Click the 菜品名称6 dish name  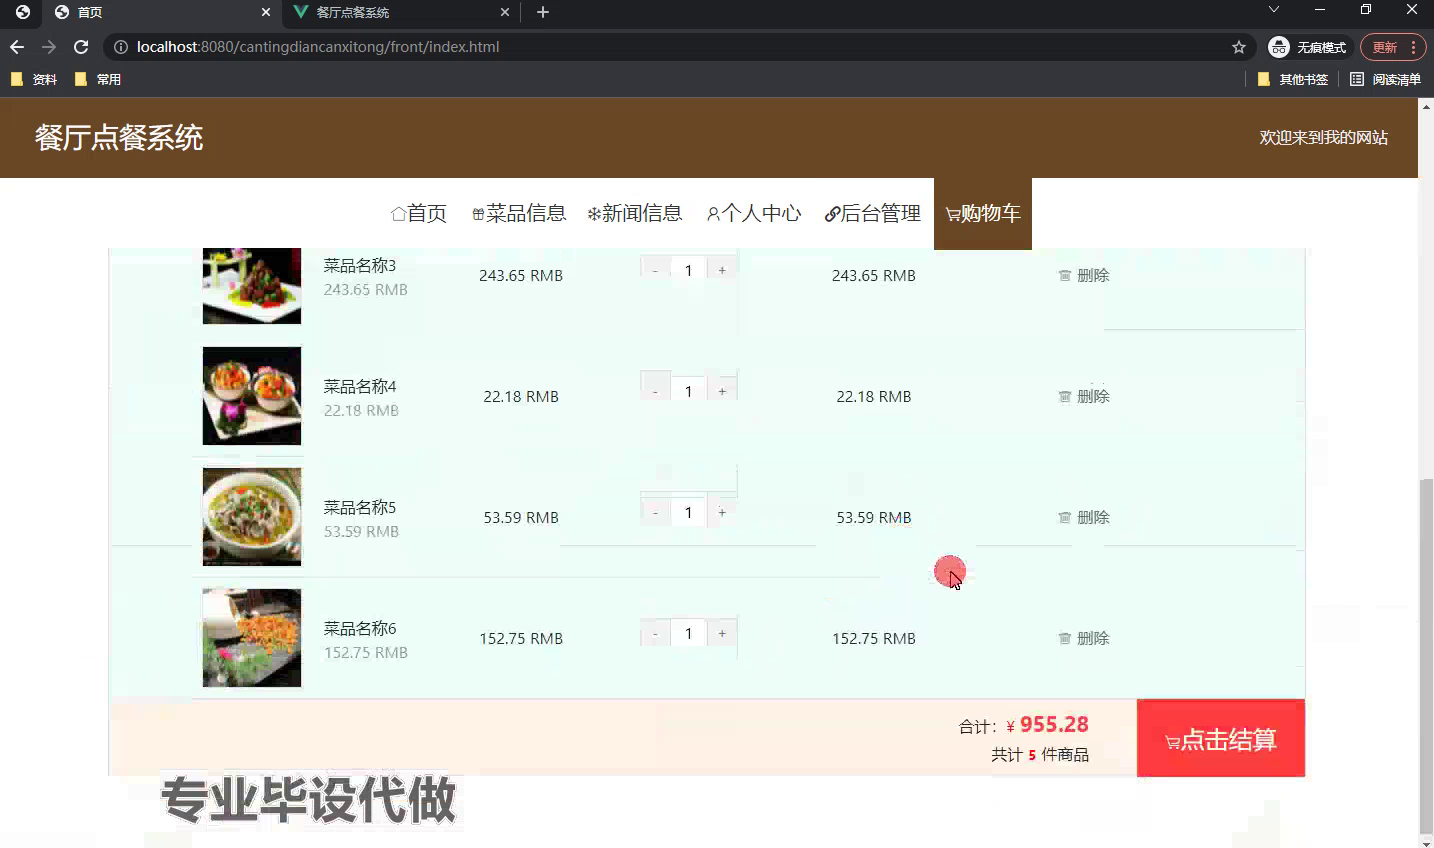tap(360, 628)
